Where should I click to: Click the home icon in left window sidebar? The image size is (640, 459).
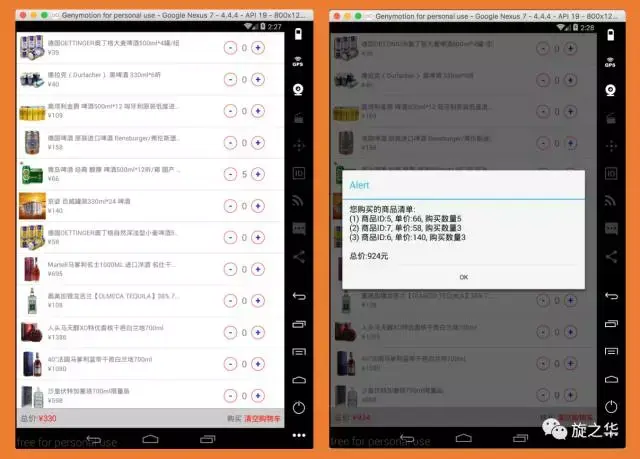pyautogui.click(x=299, y=380)
